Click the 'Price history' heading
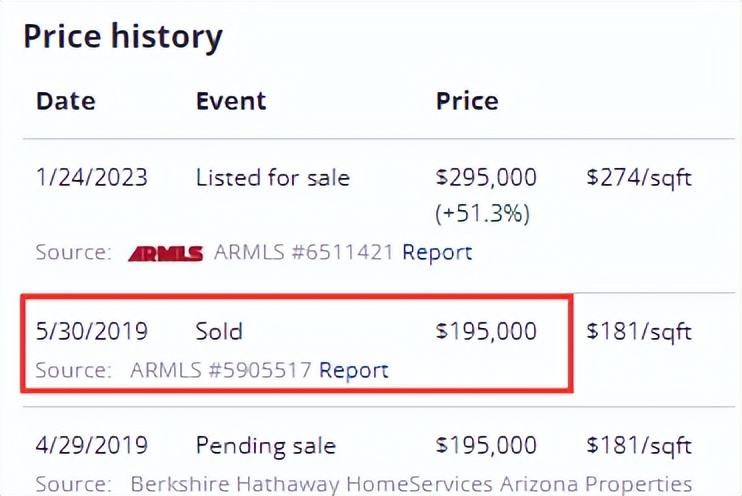Screen dimensions: 742x496 pyautogui.click(x=123, y=37)
